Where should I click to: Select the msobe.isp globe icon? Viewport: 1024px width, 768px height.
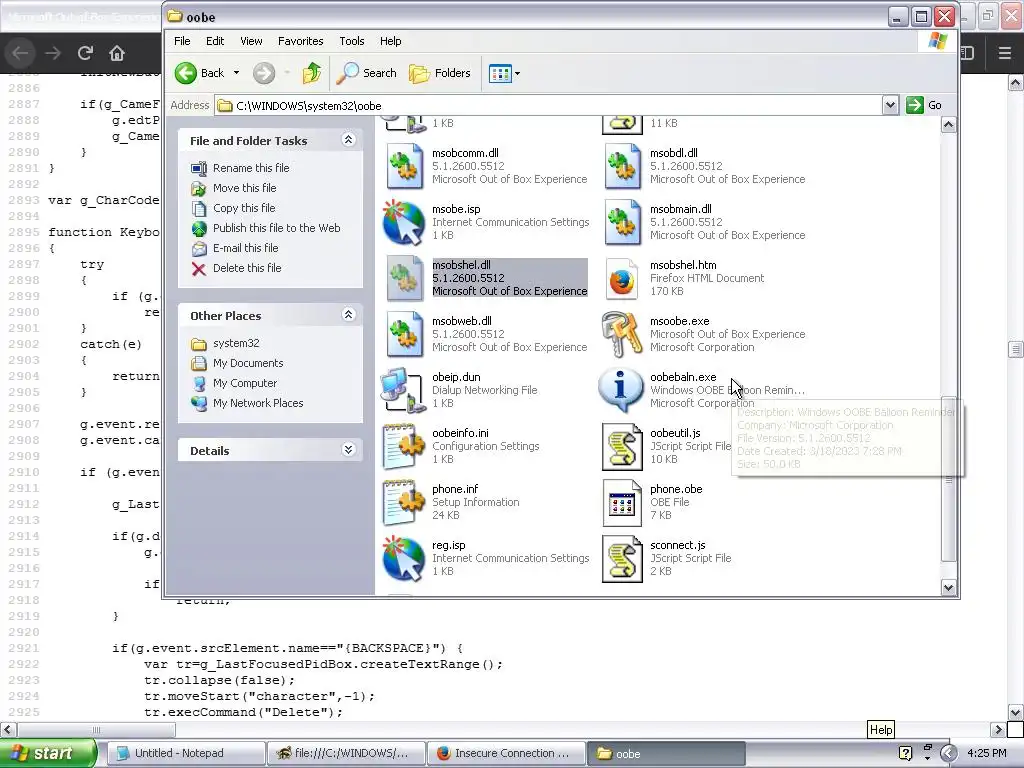(404, 223)
